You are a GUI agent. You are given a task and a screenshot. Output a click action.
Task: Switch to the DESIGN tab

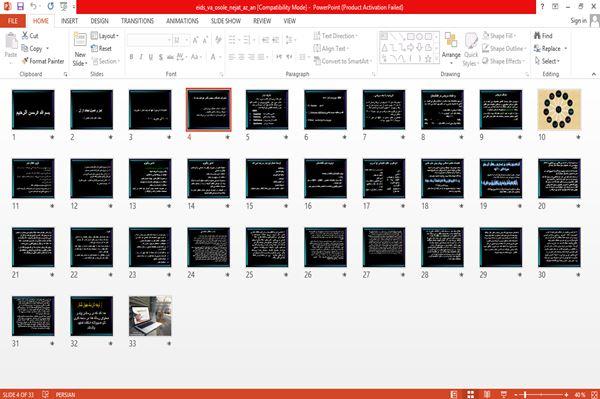coord(99,21)
